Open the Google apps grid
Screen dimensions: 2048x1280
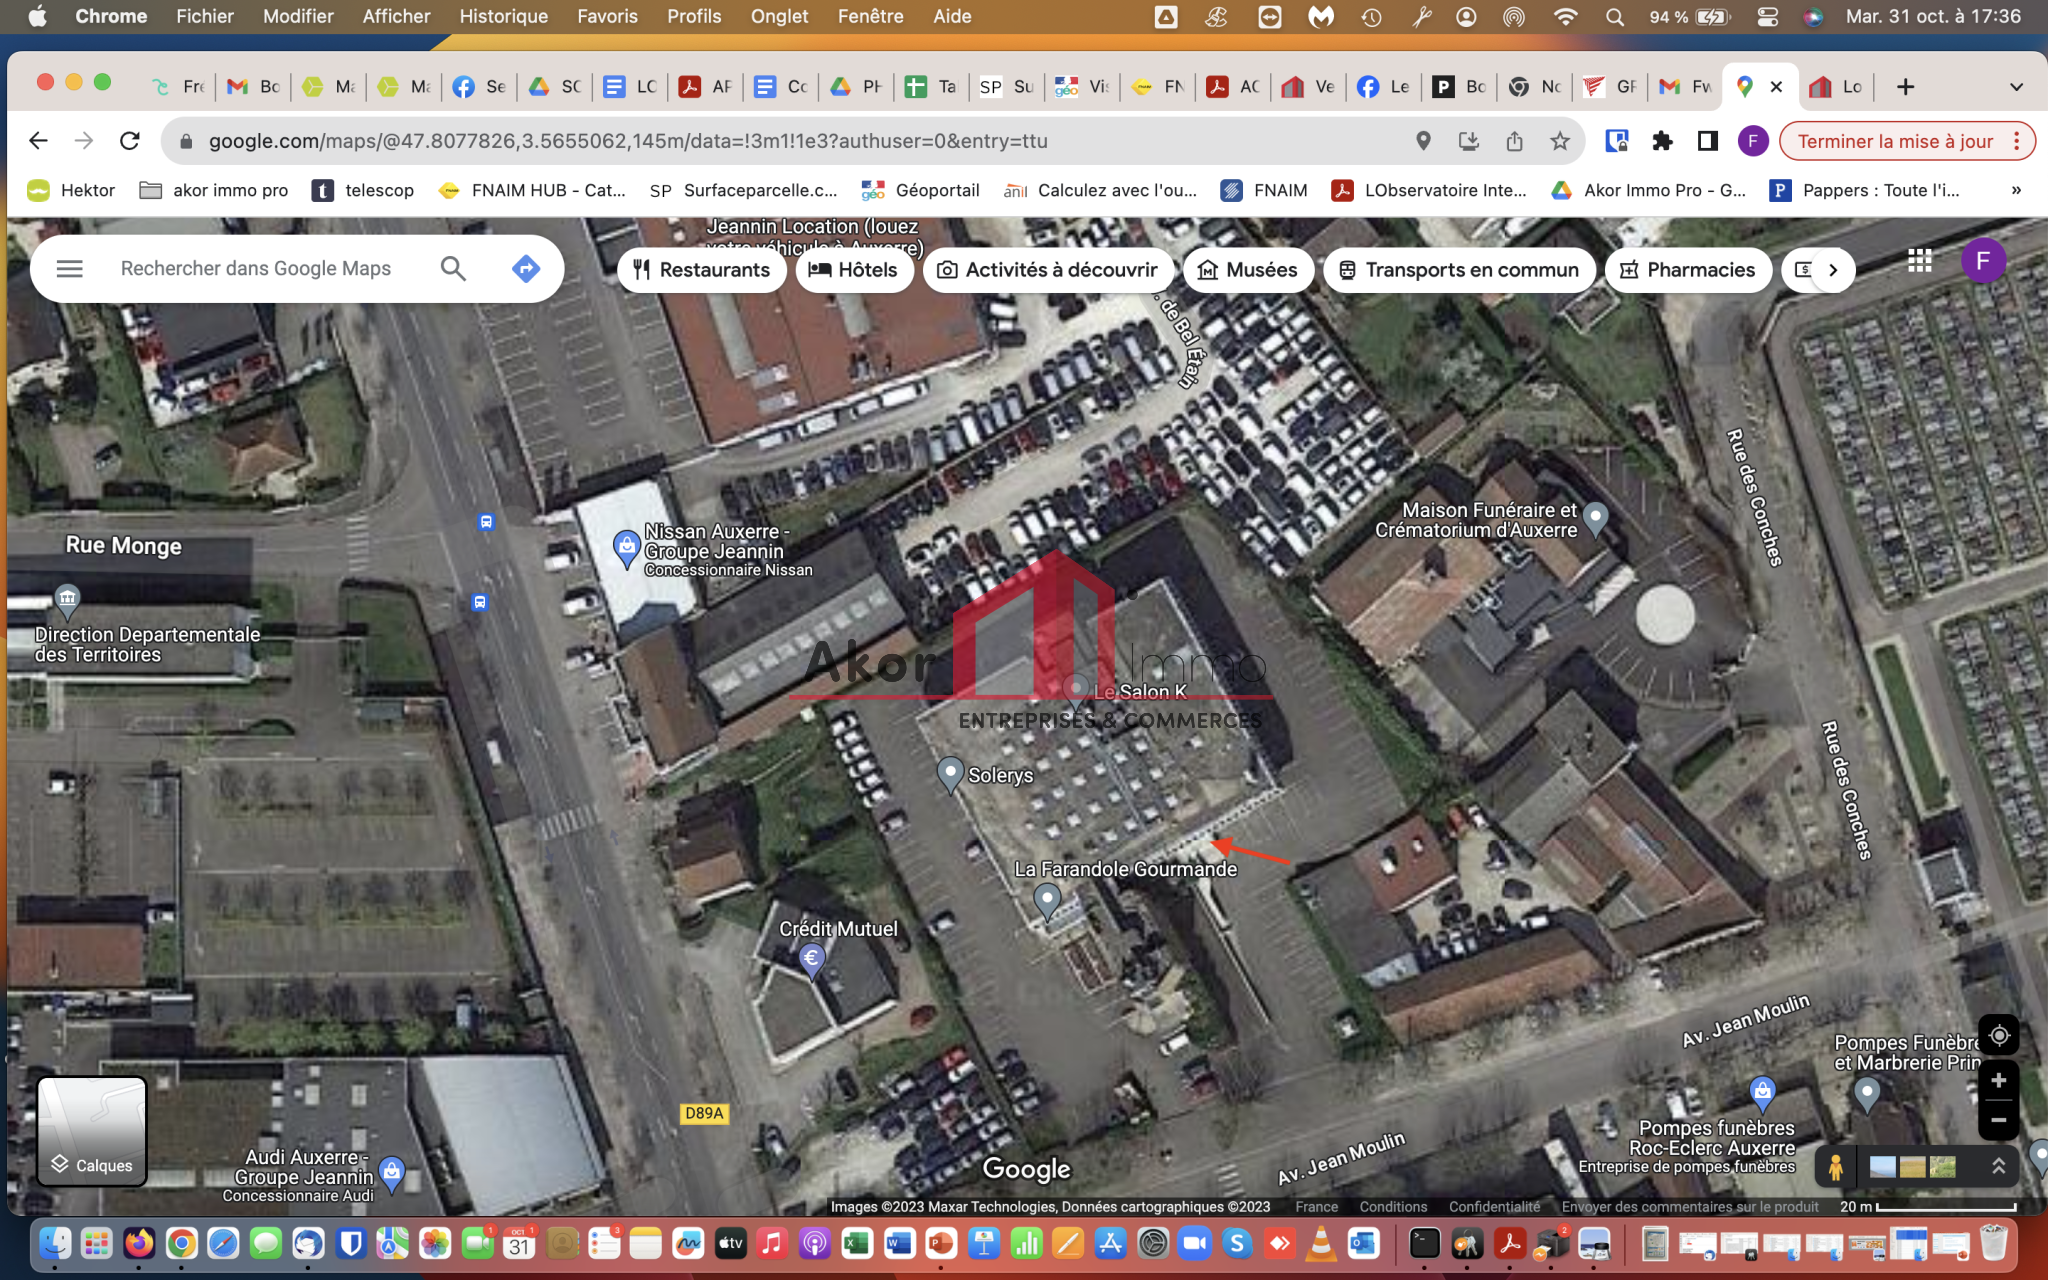point(1919,261)
